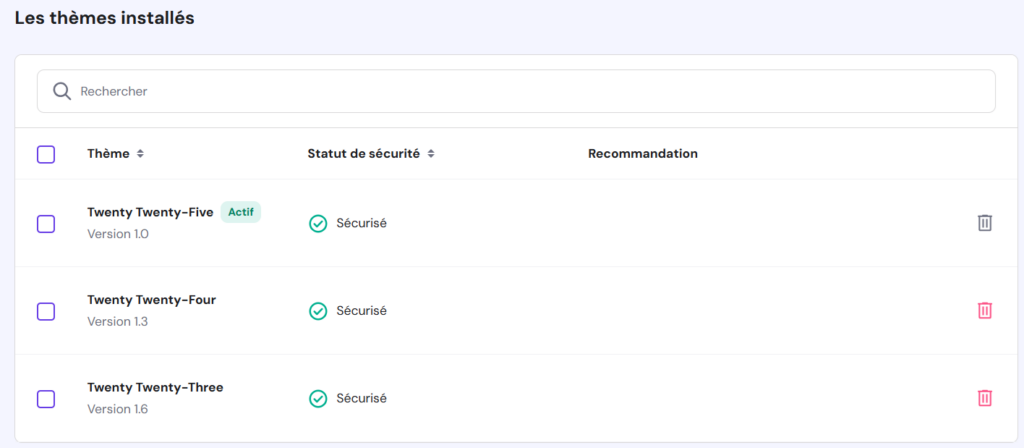This screenshot has height=448, width=1024.
Task: Click Twenty Twenty-Five secure checkmark icon
Action: click(x=318, y=223)
